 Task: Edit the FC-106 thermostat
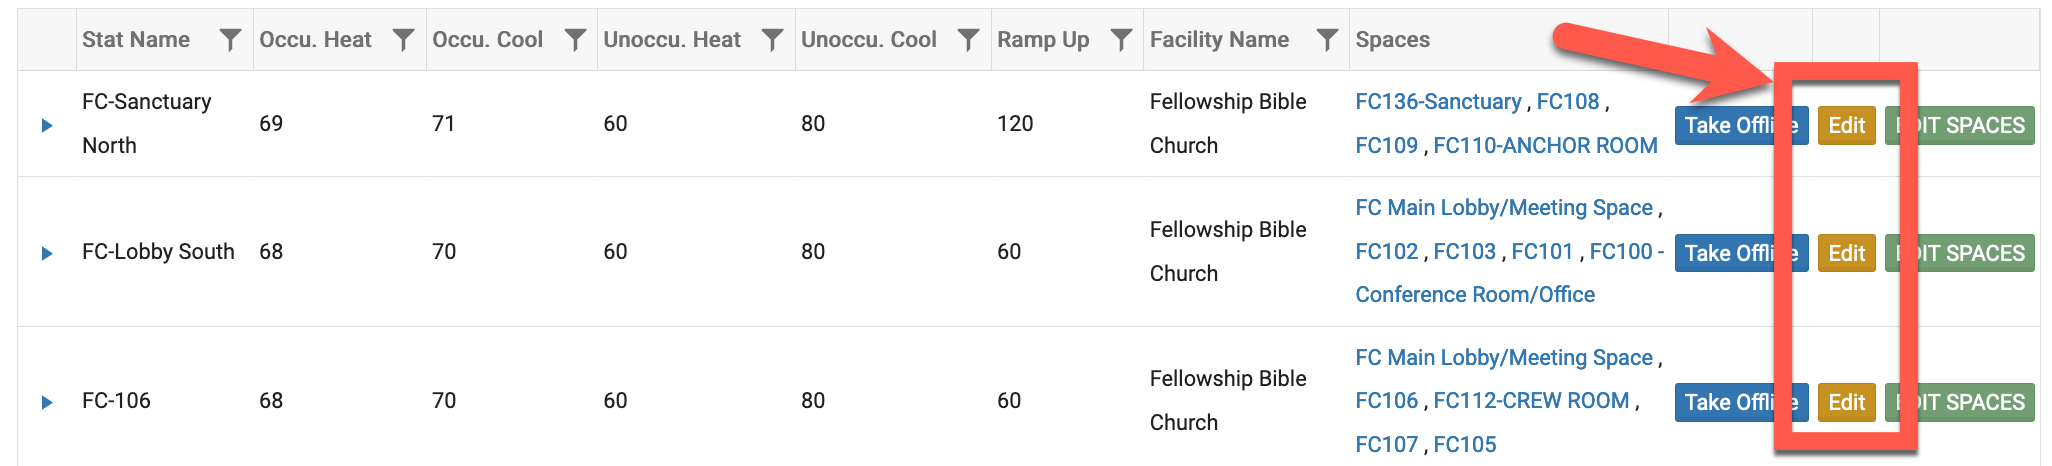[1846, 402]
